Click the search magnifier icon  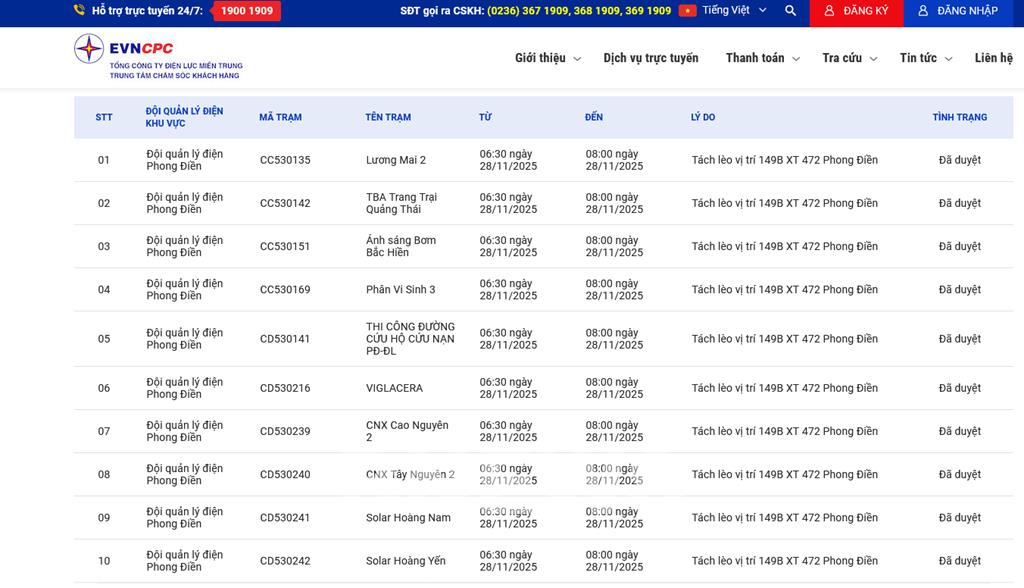point(790,11)
